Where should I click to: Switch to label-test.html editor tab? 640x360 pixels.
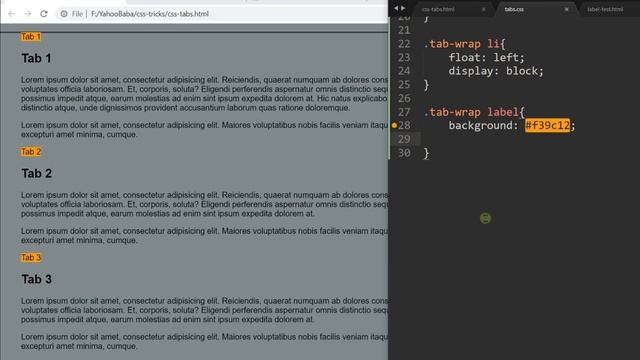point(605,9)
